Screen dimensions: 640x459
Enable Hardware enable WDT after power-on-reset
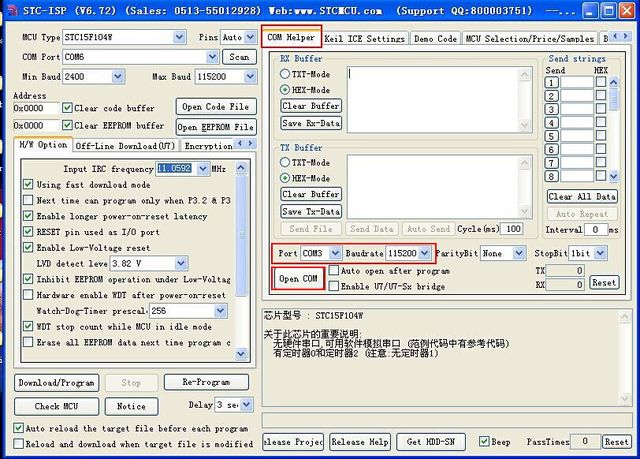point(28,295)
